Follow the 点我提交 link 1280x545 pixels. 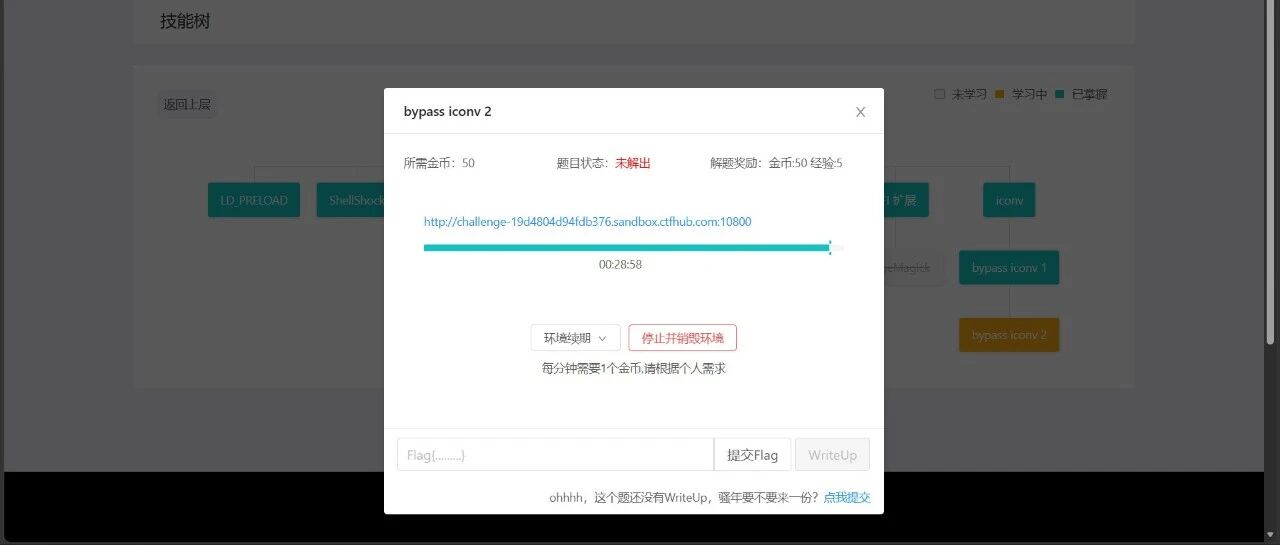pos(846,497)
